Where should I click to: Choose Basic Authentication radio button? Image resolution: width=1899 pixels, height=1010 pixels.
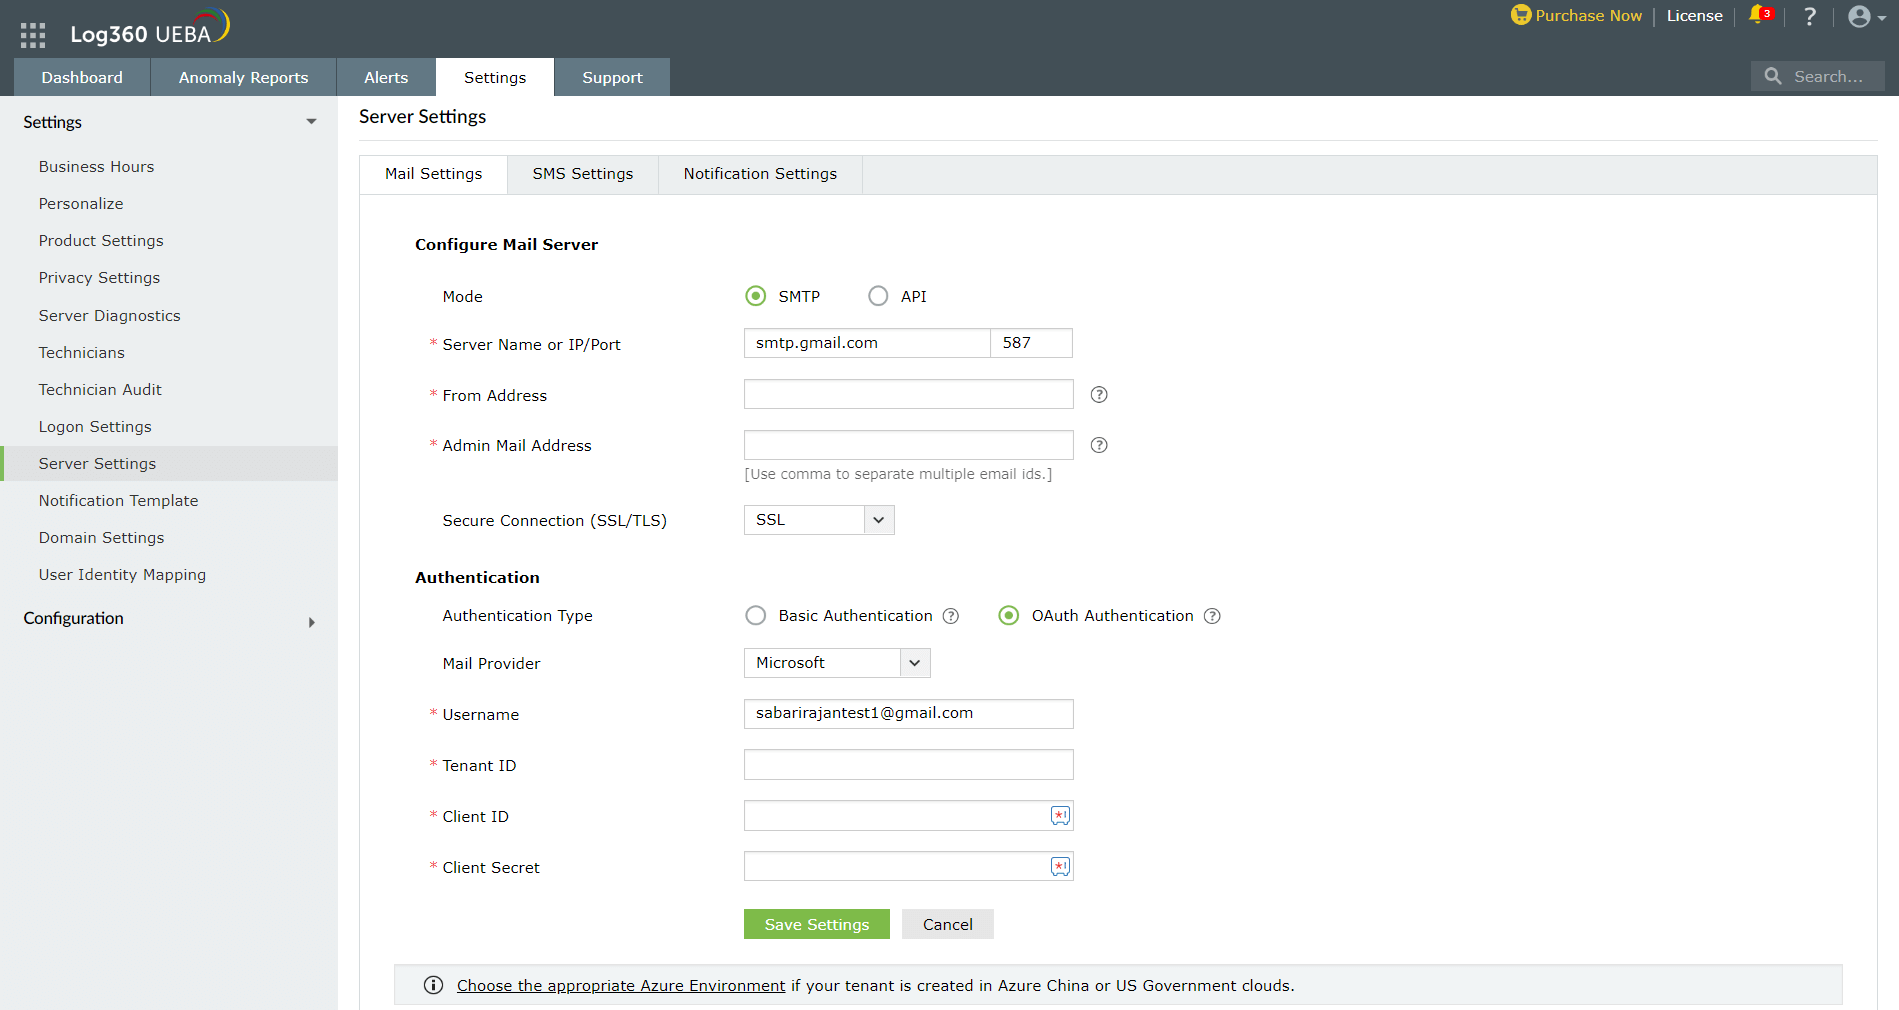(756, 616)
